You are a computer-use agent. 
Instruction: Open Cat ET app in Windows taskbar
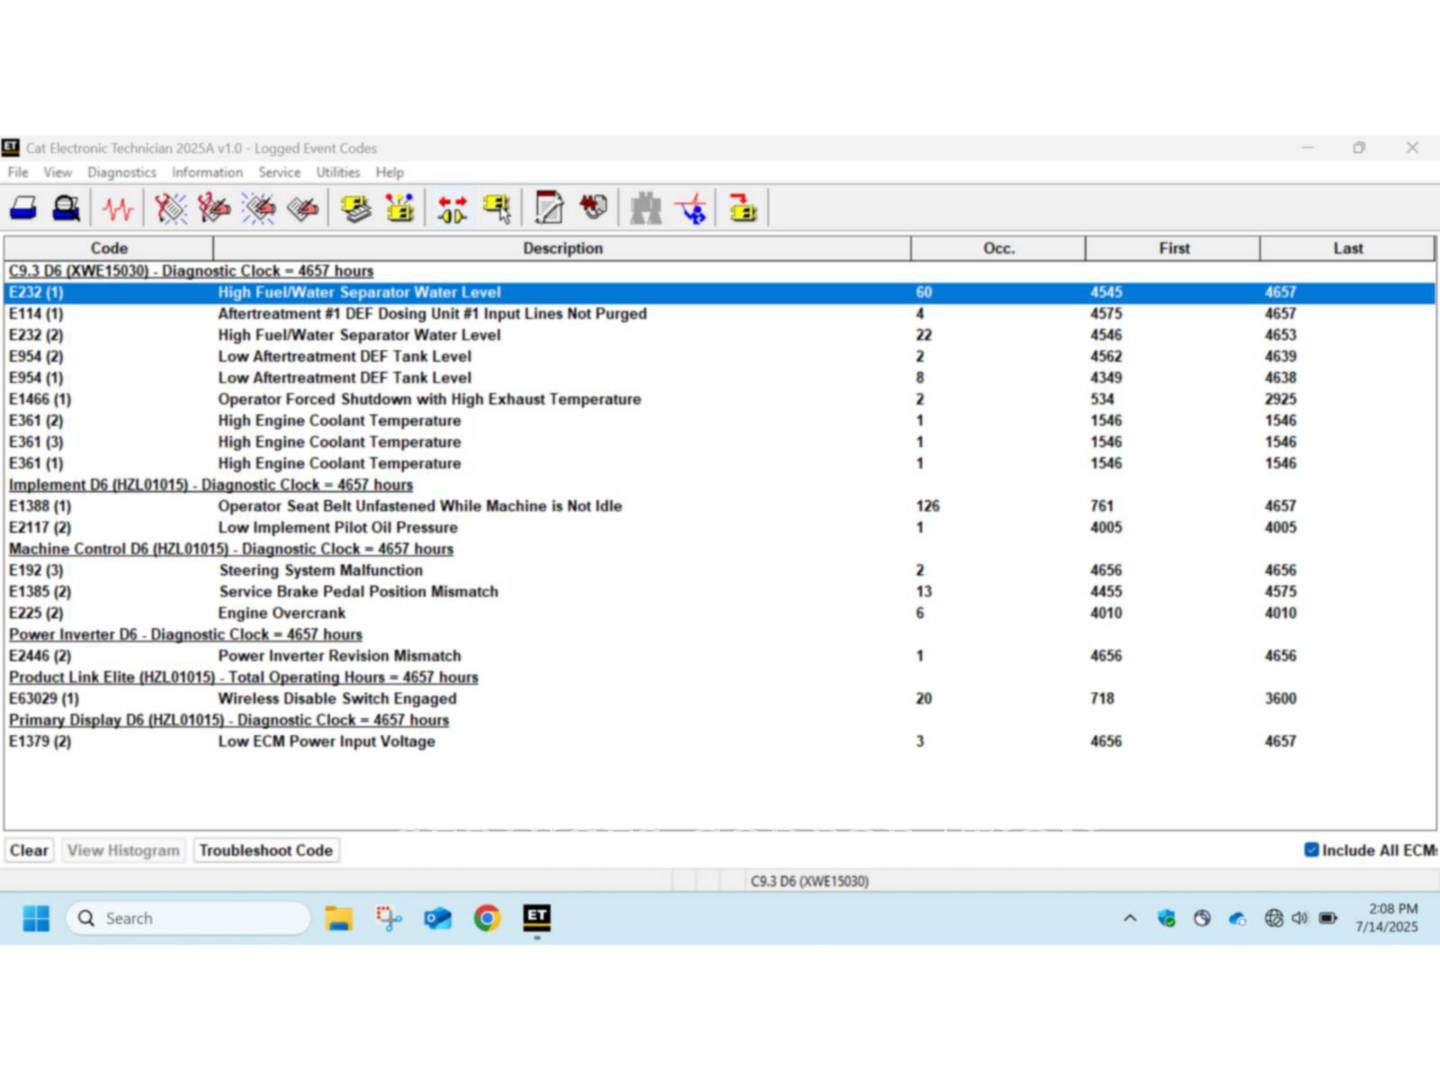537,918
